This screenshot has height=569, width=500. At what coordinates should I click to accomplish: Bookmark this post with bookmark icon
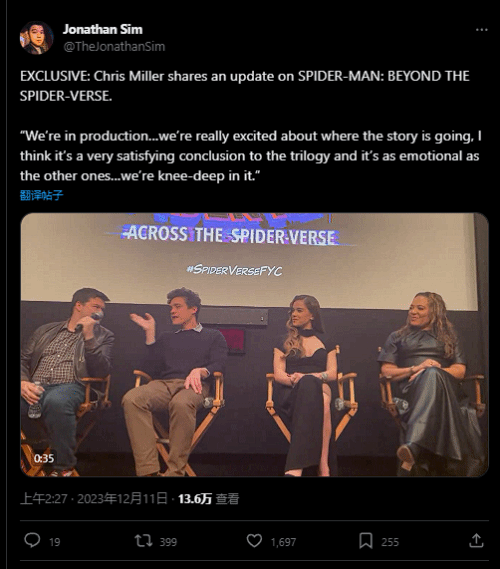click(366, 541)
